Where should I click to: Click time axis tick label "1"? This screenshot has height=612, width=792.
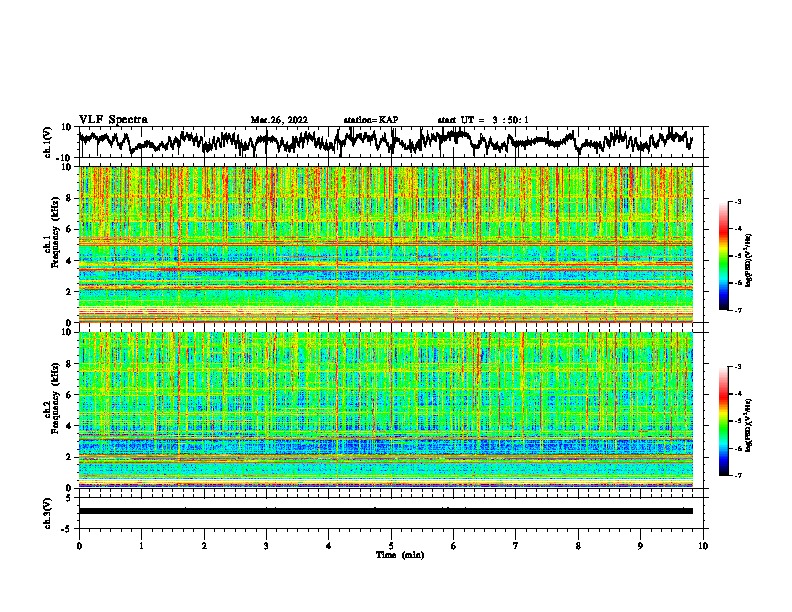click(141, 545)
